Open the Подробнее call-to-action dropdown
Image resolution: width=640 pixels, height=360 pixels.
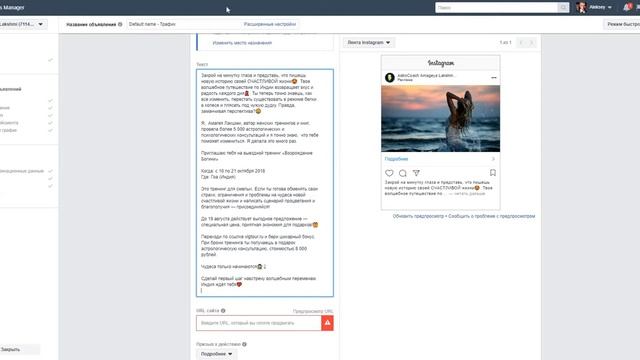[x=216, y=354]
